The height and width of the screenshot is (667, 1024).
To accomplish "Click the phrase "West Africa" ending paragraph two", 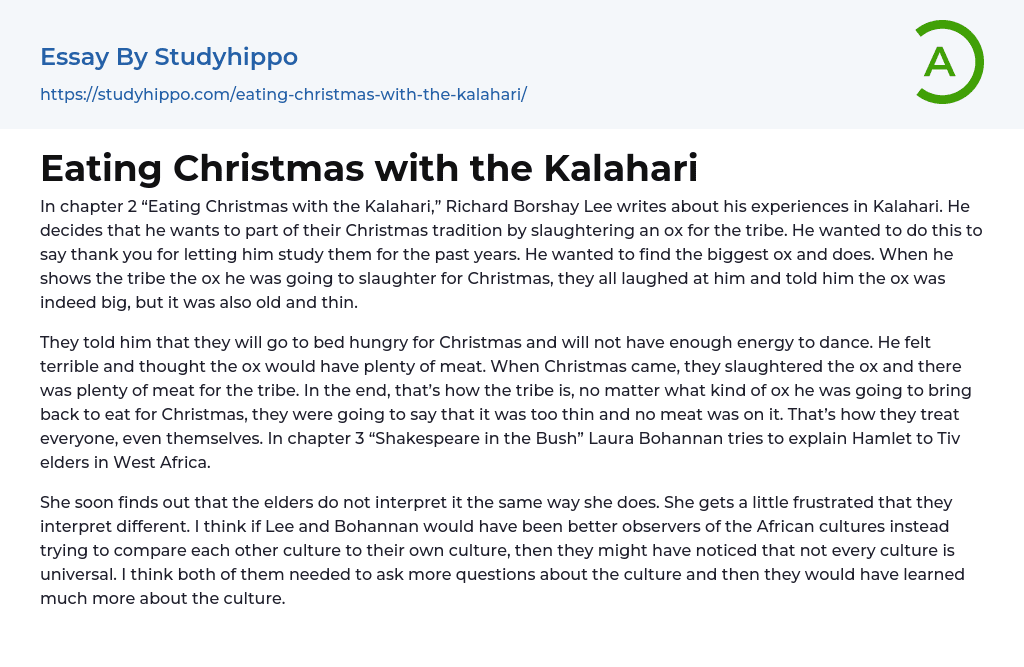I will point(161,462).
